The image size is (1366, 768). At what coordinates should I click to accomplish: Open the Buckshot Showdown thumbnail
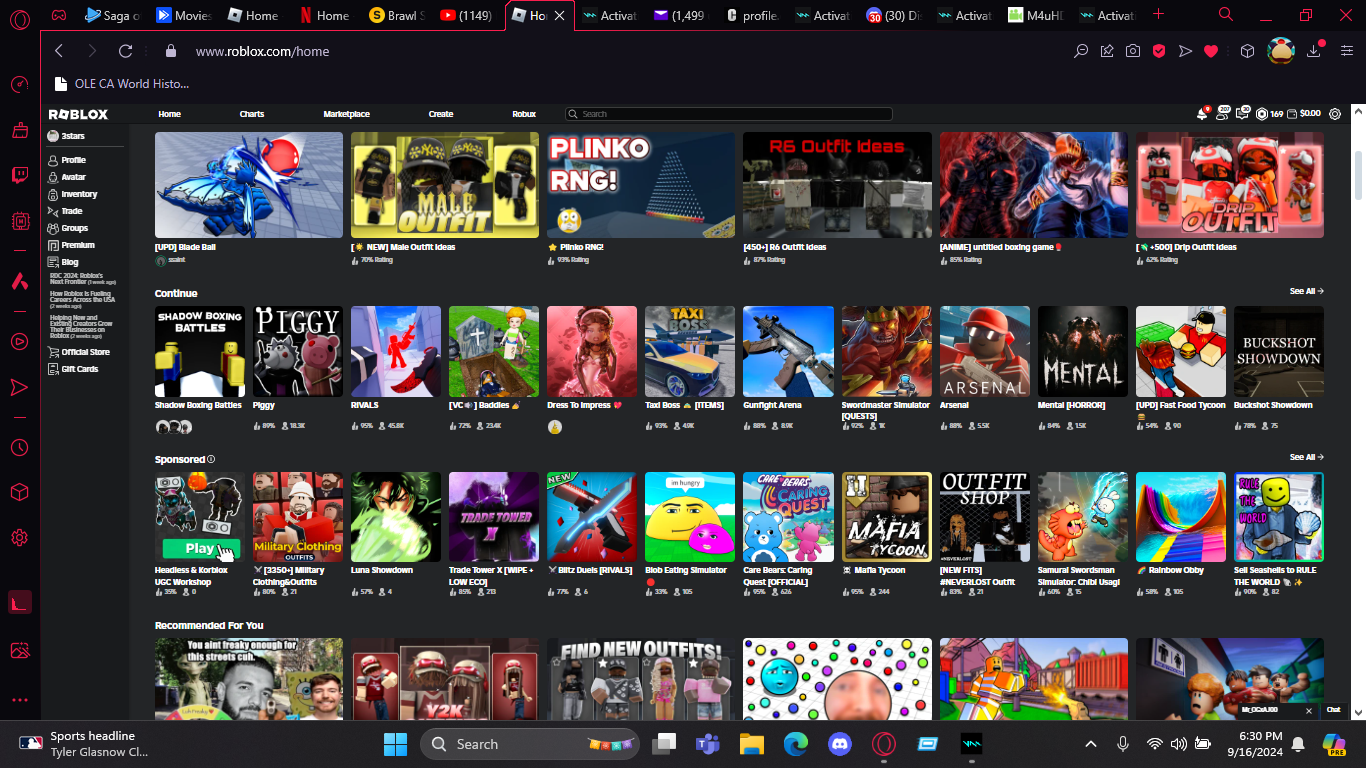pyautogui.click(x=1279, y=352)
